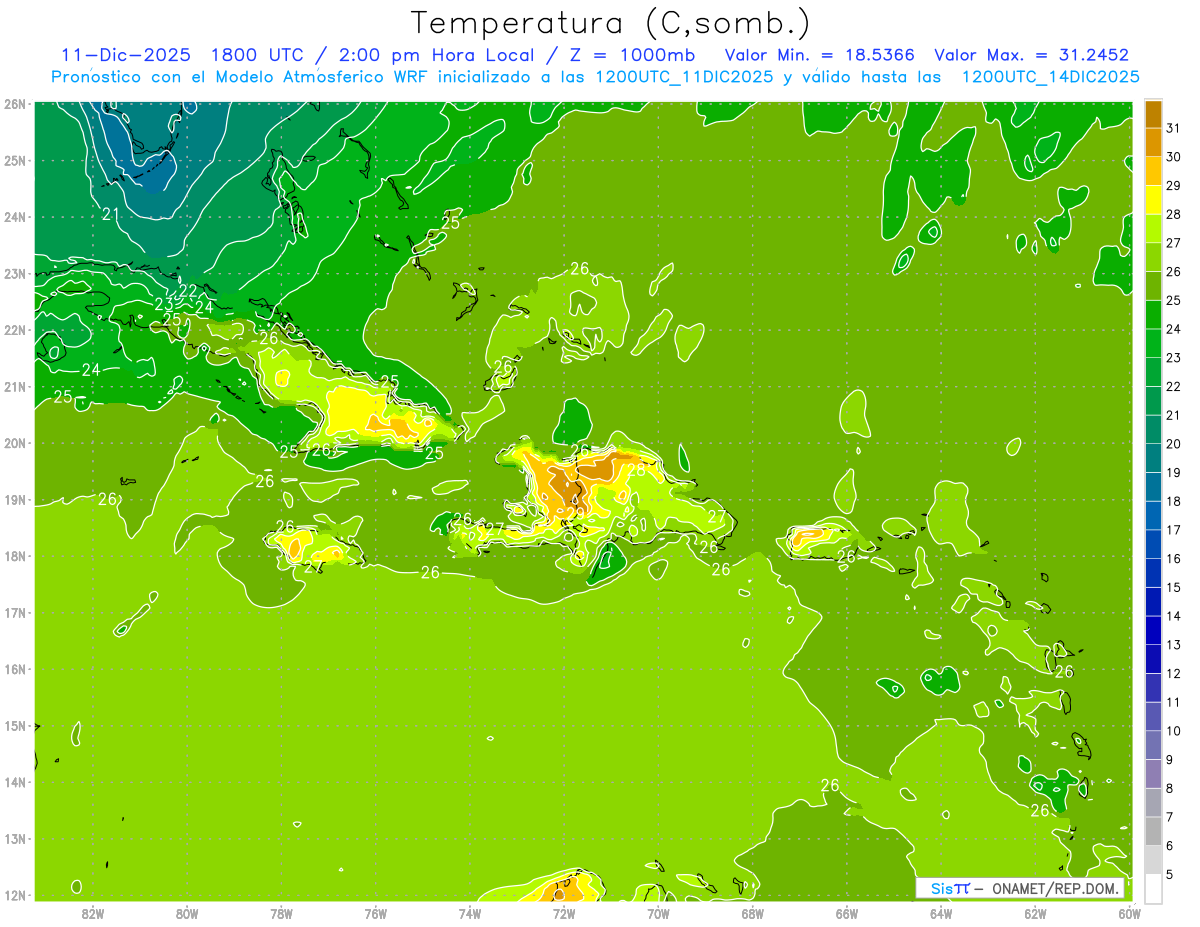Click the 22N latitude axis label
Screen dimensions: 1200x927
pos(14,330)
